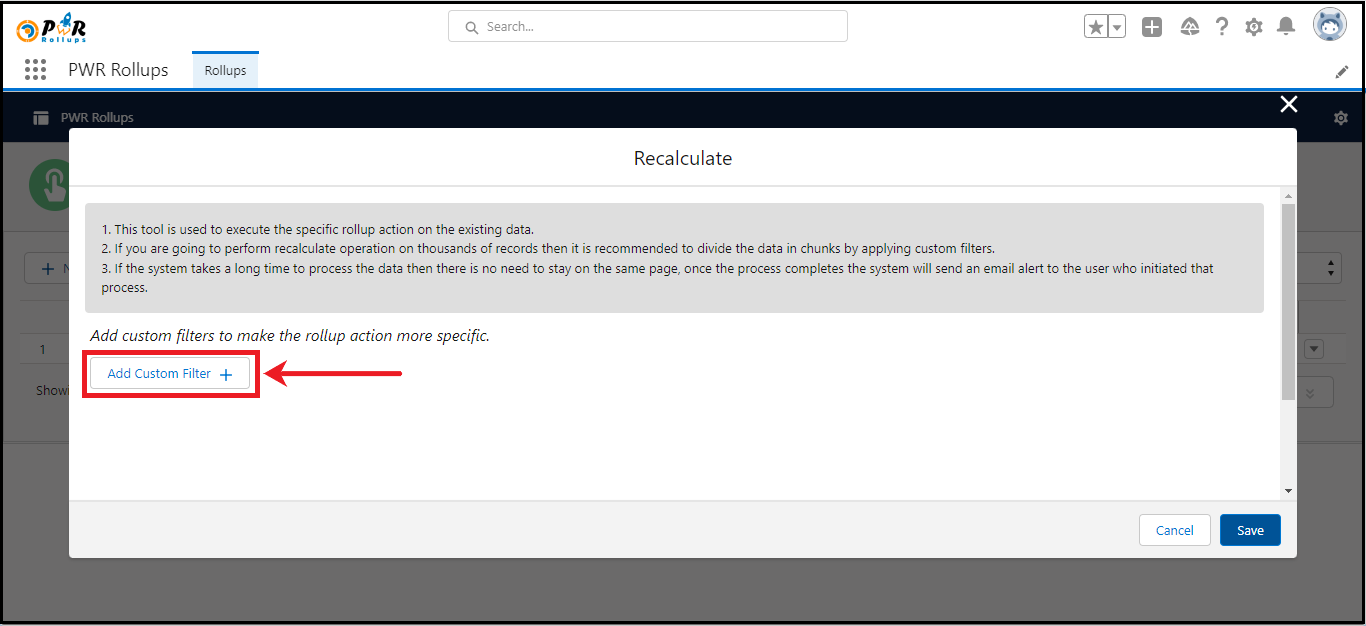Click the Add Custom Filter button
The image size is (1366, 626).
(170, 373)
